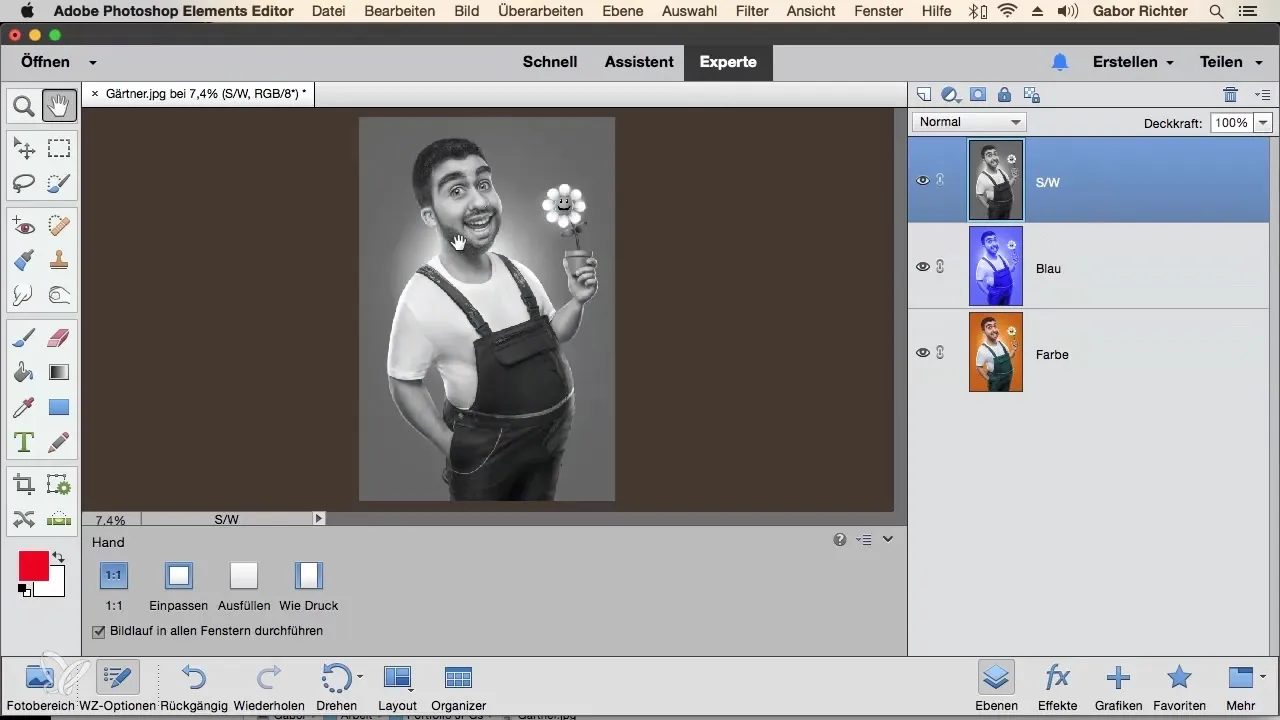The image size is (1280, 720).
Task: Toggle link icon on the S/W layer
Action: pyautogui.click(x=940, y=181)
